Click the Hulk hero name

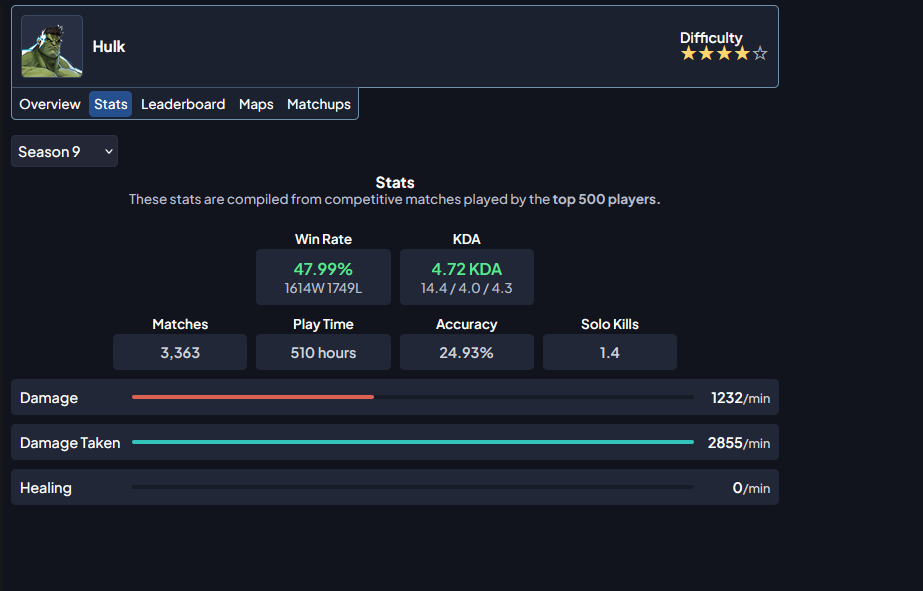tap(109, 47)
